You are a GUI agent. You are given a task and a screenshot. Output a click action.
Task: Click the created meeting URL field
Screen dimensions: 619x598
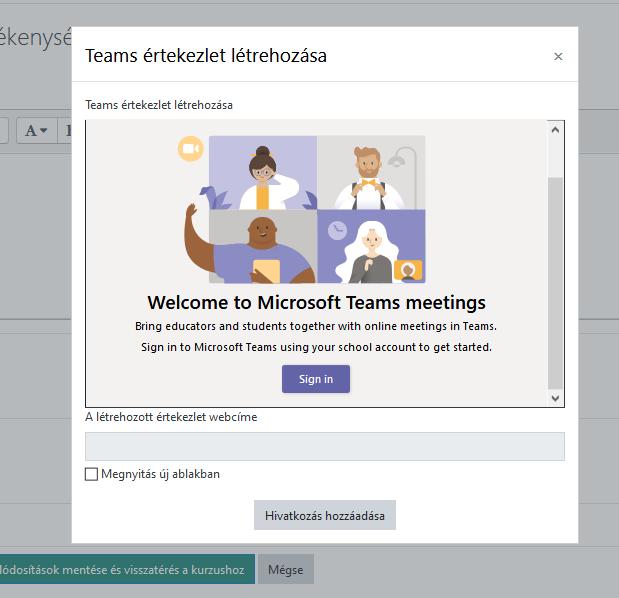pos(325,446)
